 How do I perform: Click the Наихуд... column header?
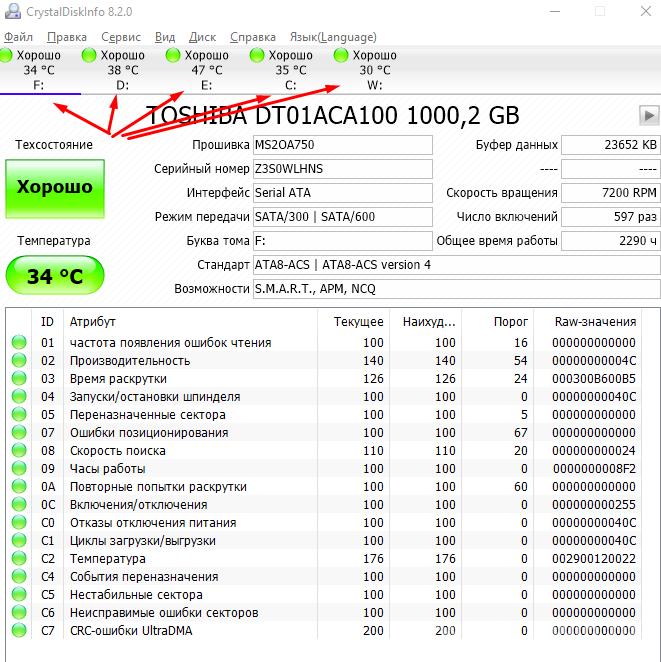[425, 322]
